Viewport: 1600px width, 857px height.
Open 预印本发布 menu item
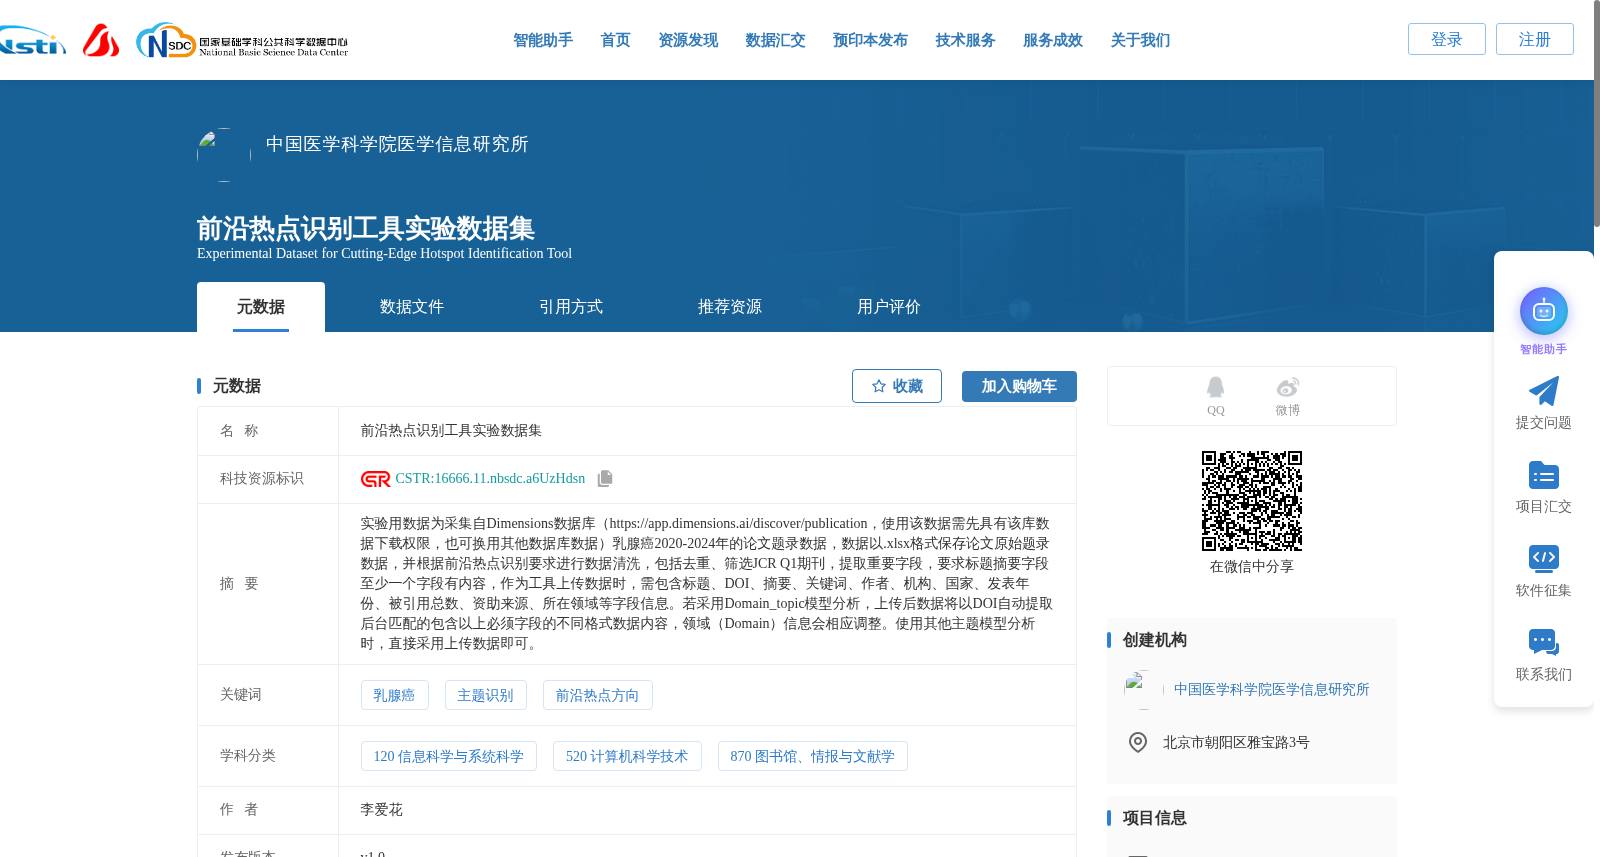point(870,40)
